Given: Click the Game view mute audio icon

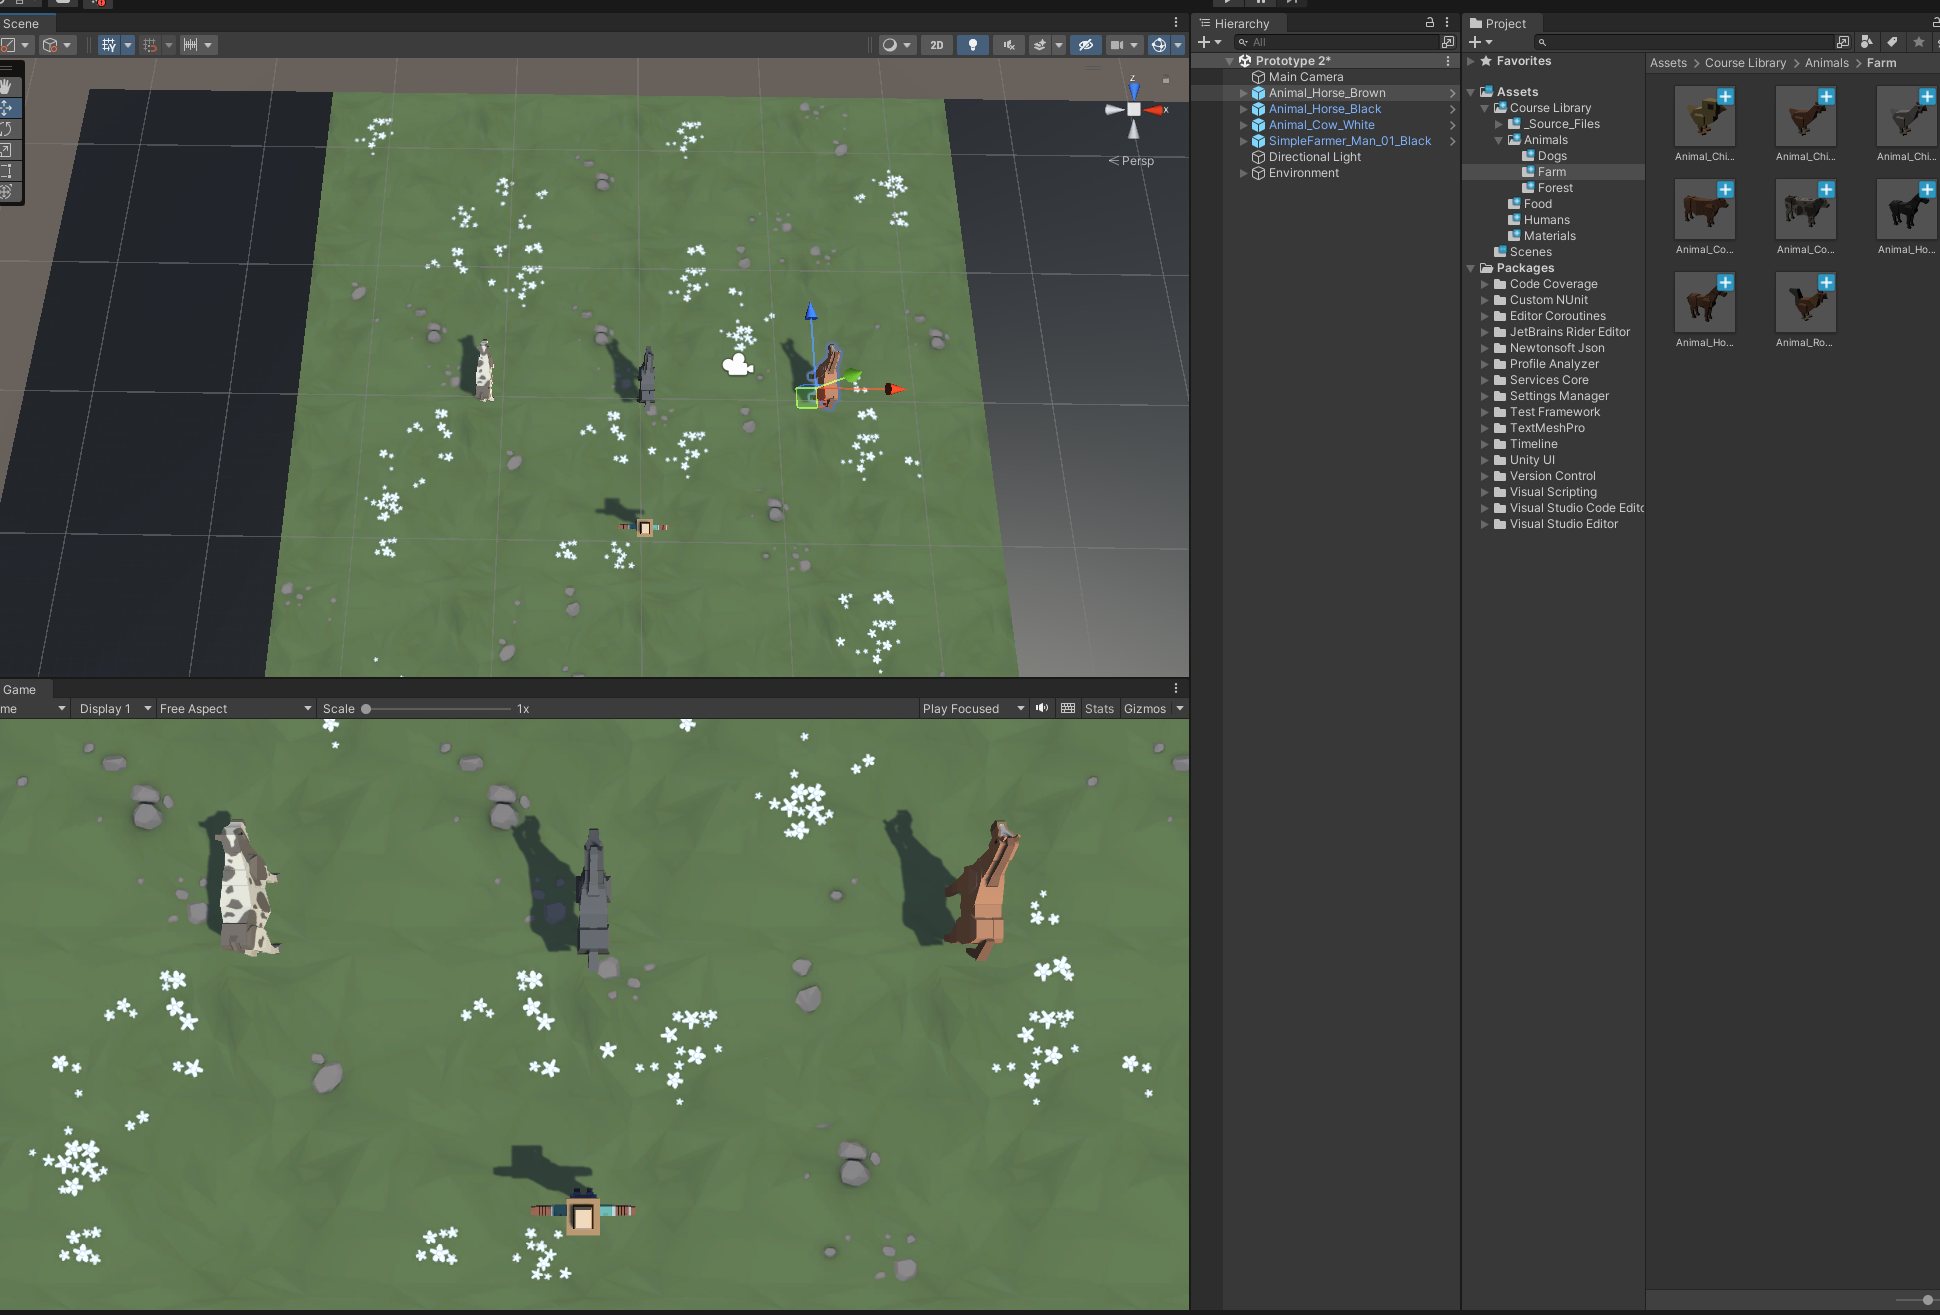Looking at the screenshot, I should [1042, 708].
